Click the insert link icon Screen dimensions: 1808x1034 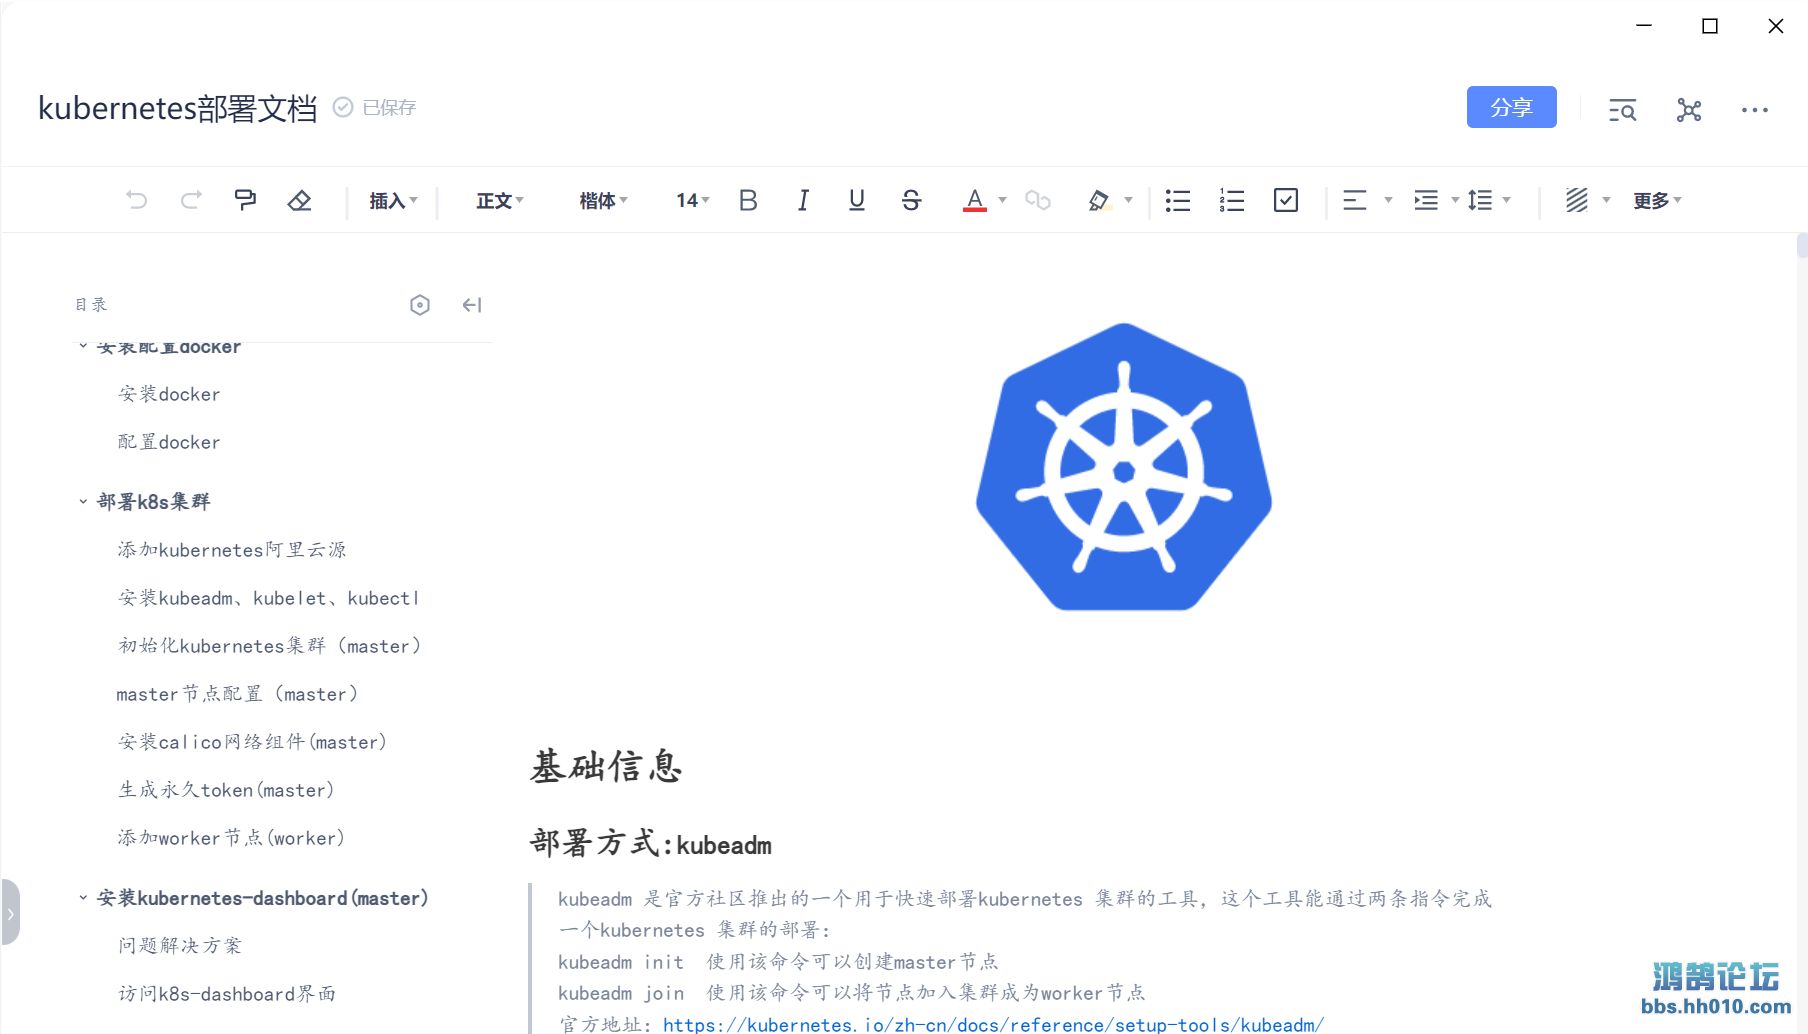point(1038,200)
